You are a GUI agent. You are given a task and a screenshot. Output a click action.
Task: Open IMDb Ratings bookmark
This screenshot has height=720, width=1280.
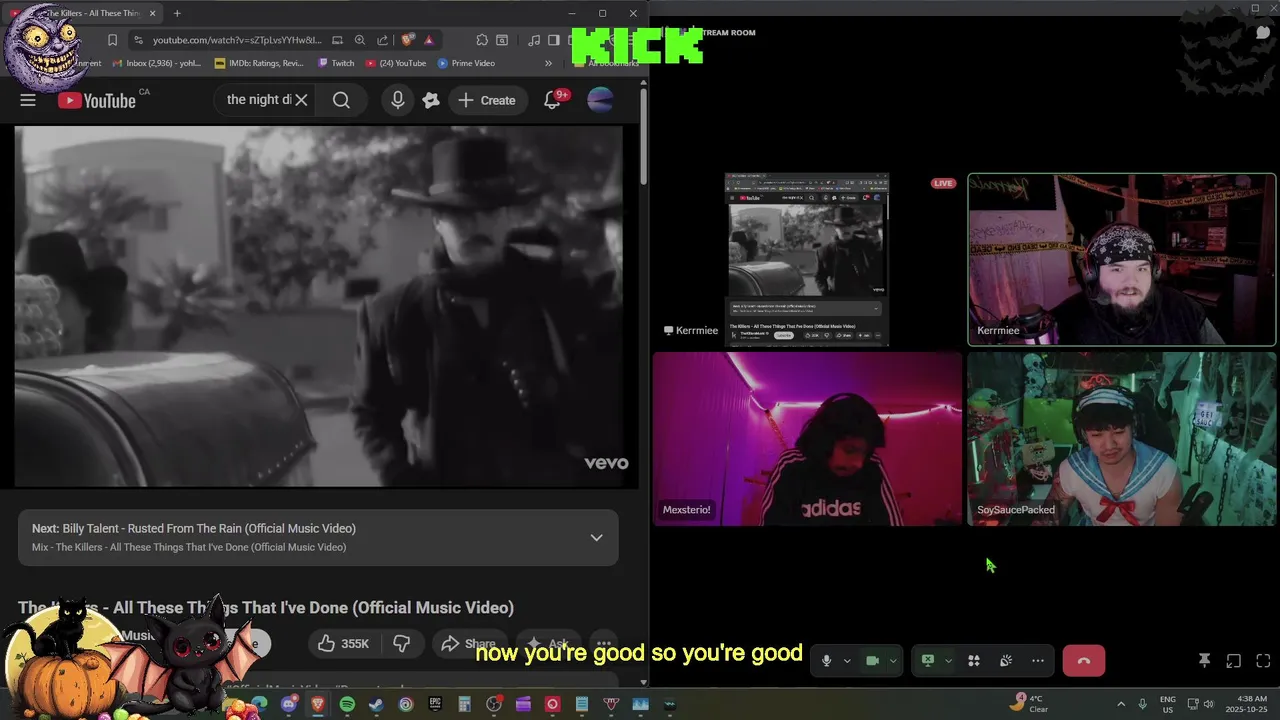click(x=258, y=63)
